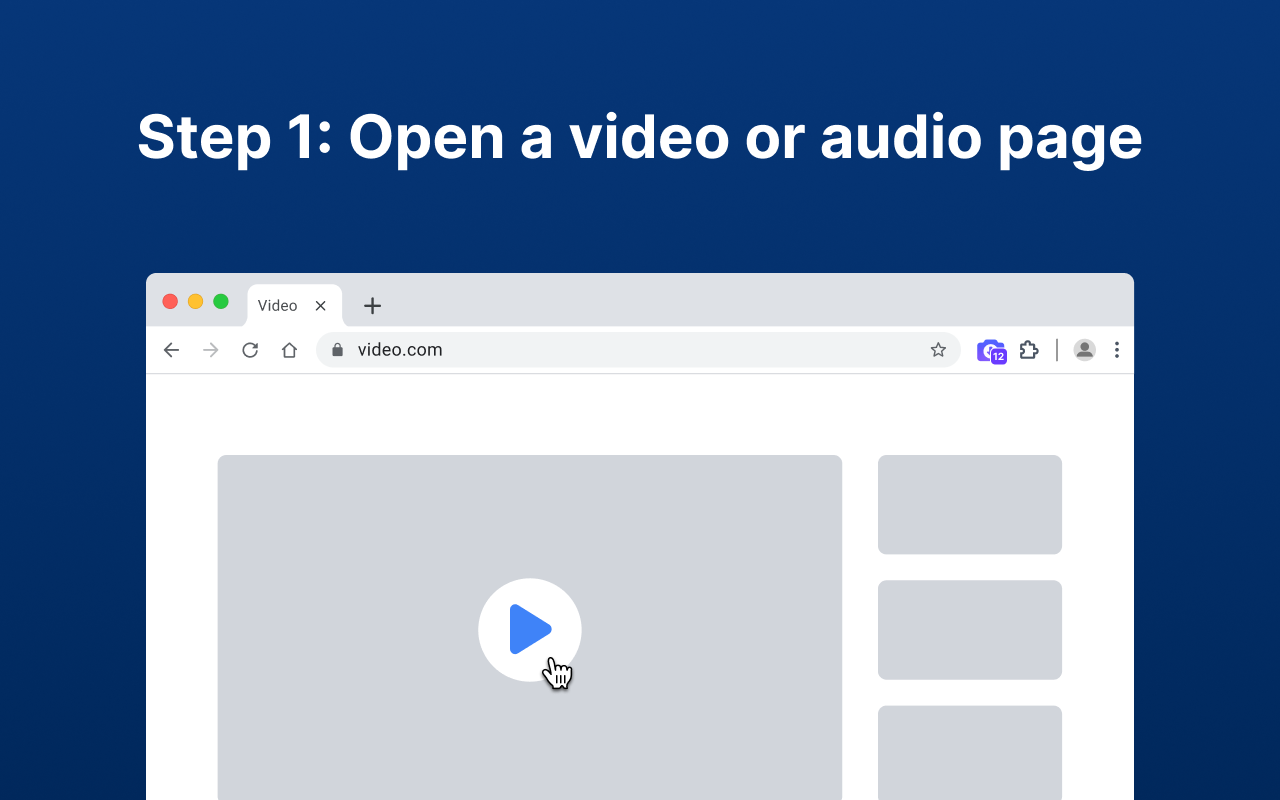Open the three-dot browser menu
This screenshot has width=1280, height=800.
(1116, 350)
